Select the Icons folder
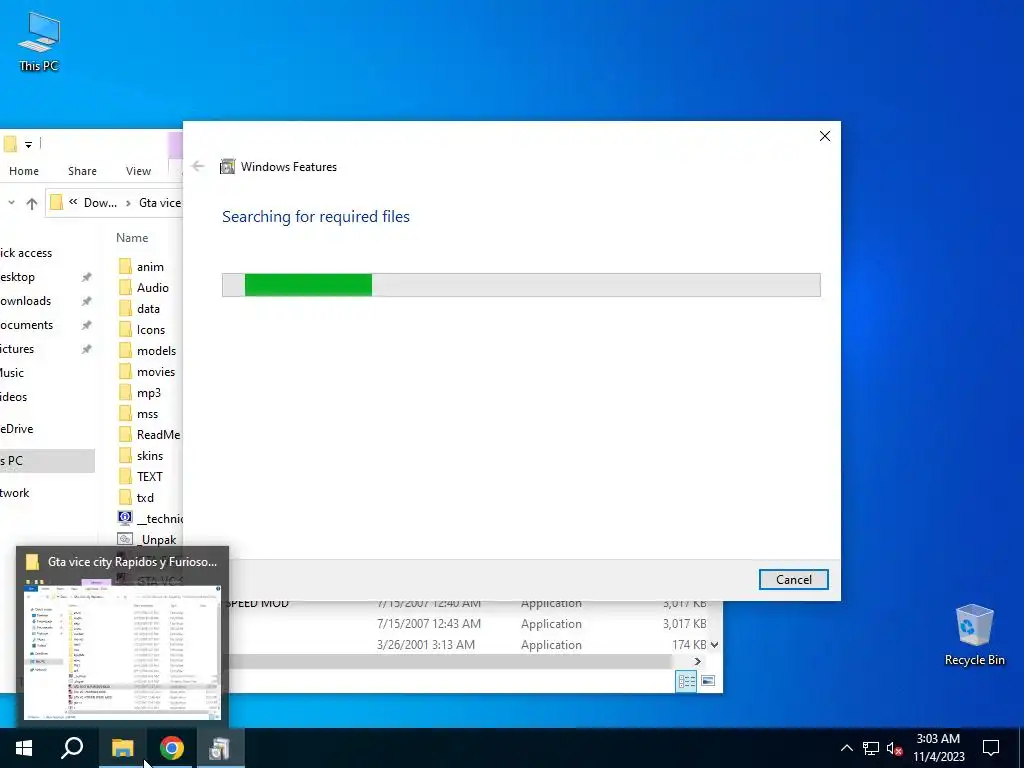Screen dimensions: 1024x768 click(x=150, y=330)
